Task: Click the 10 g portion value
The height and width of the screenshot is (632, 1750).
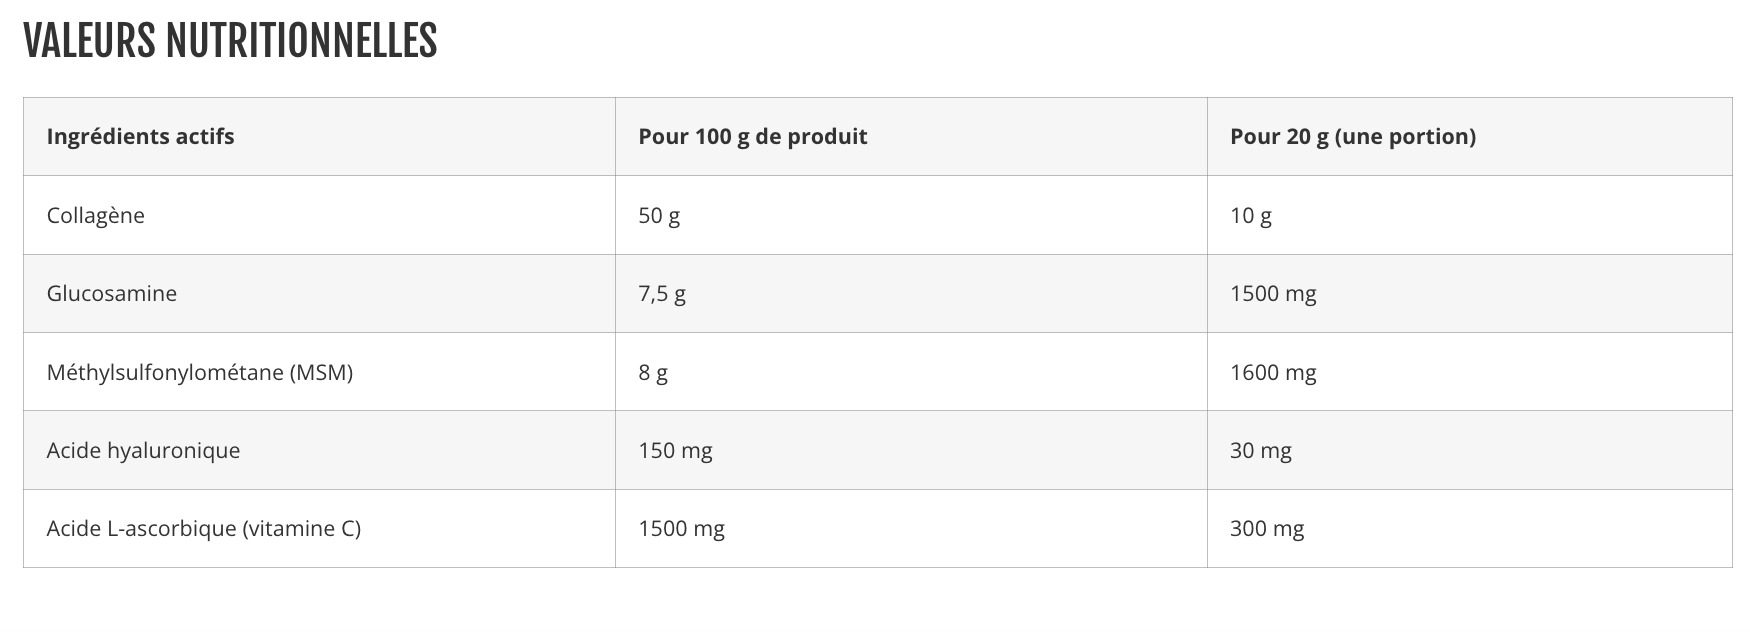Action: pos(1250,216)
